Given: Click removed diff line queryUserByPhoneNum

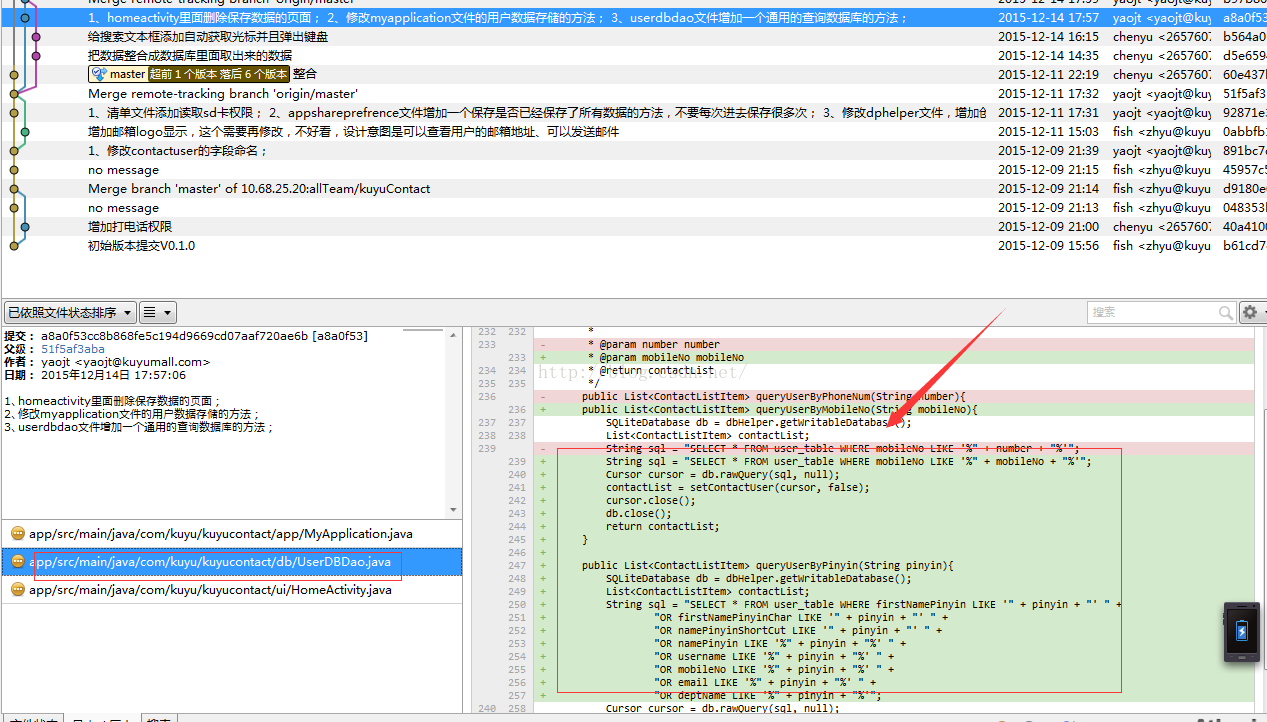Looking at the screenshot, I should [773, 396].
